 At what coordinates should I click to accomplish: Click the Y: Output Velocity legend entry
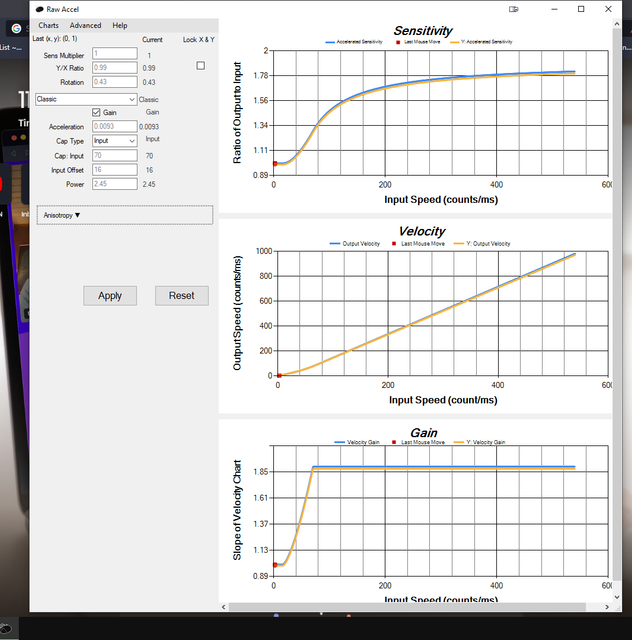click(482, 244)
